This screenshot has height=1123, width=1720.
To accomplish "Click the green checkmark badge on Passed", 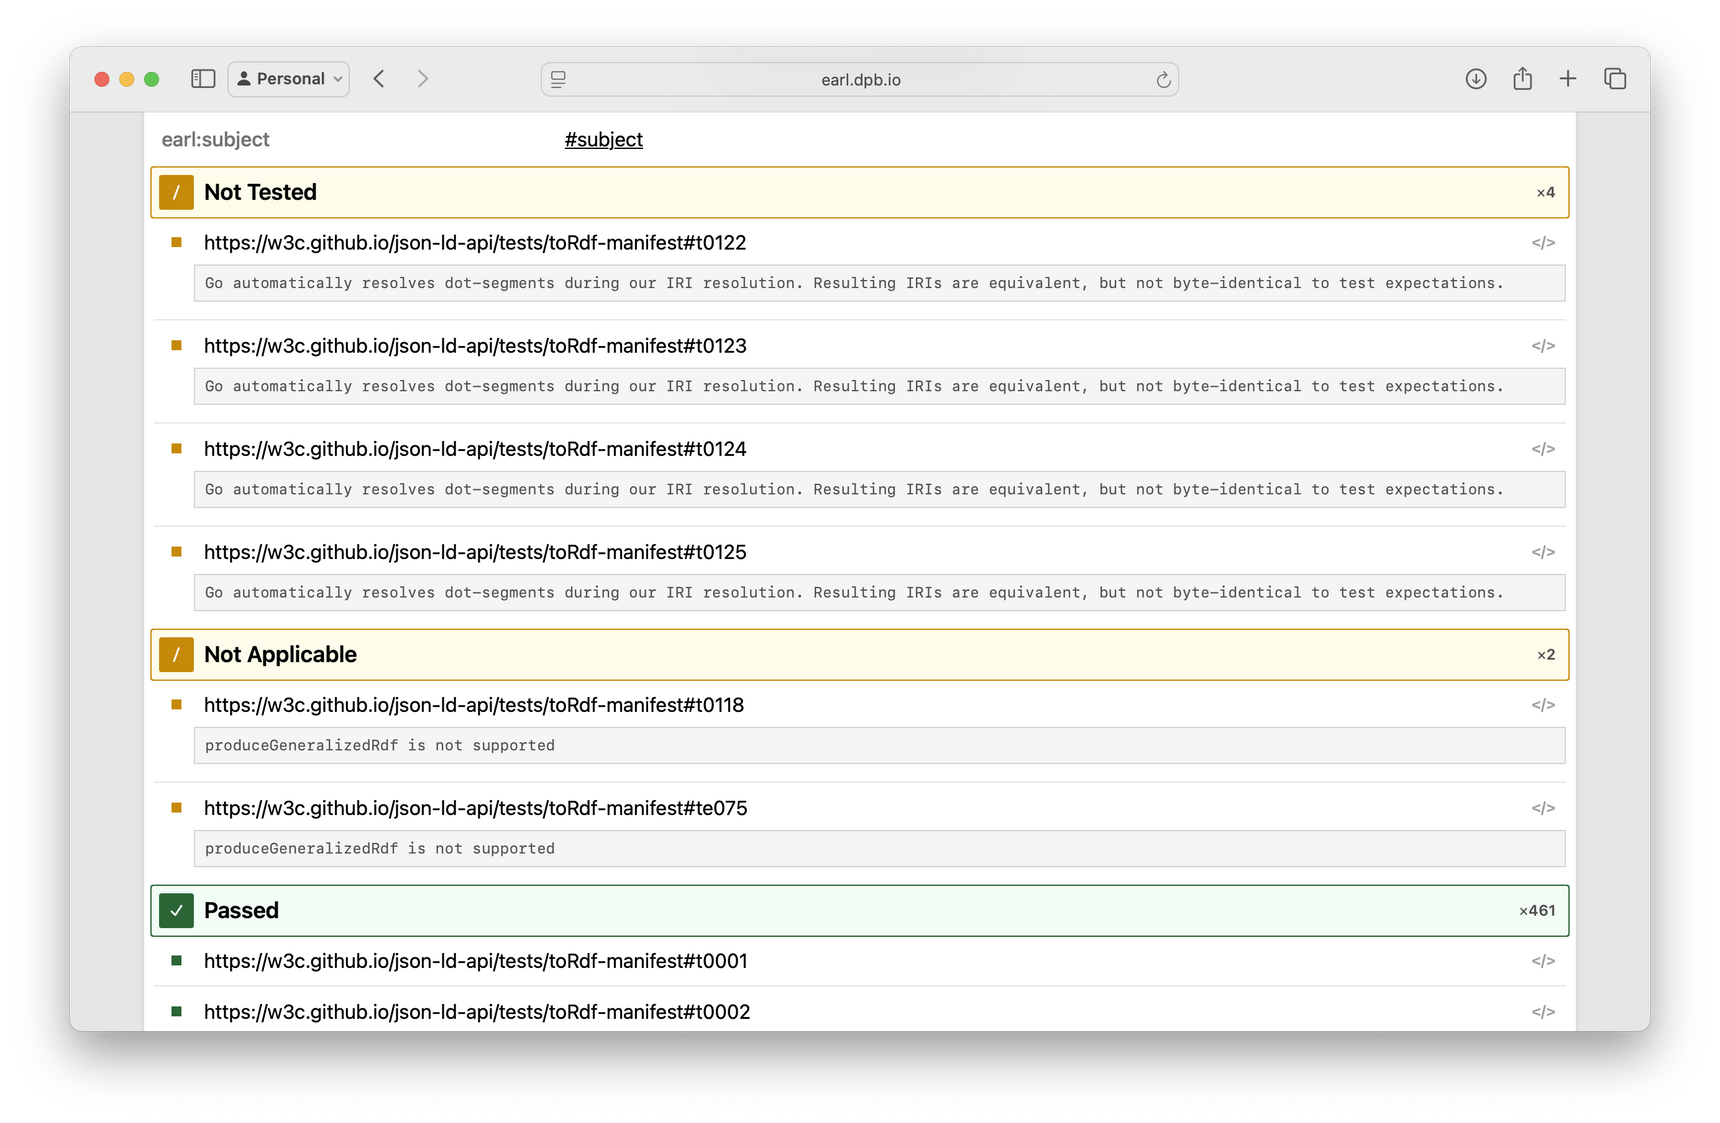I will coord(176,910).
